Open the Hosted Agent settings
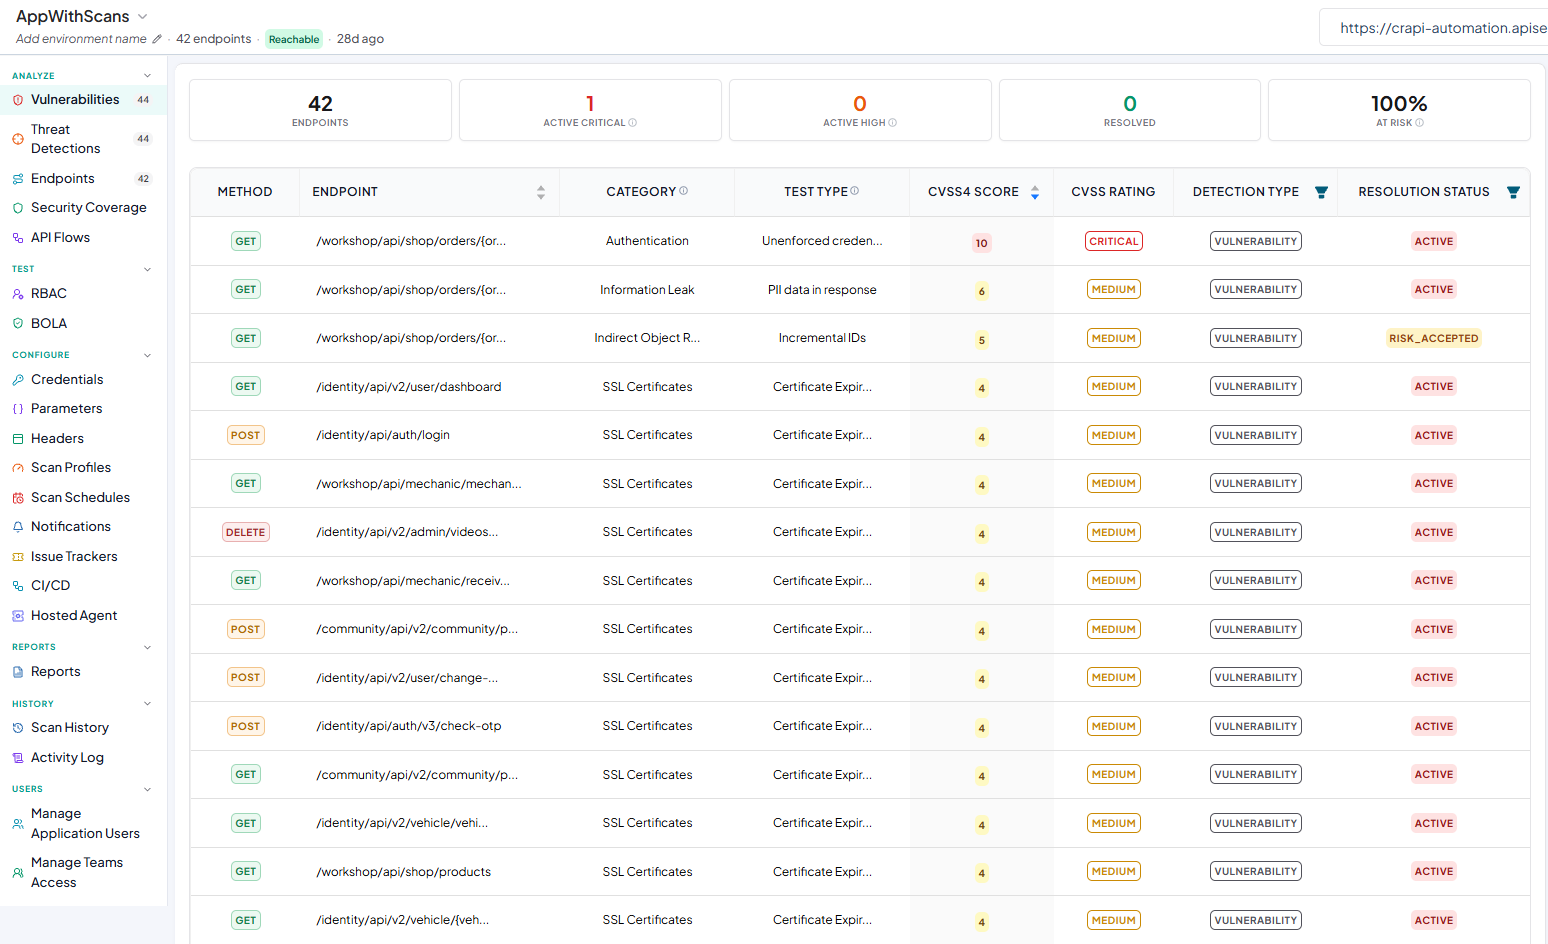The height and width of the screenshot is (944, 1548). pos(74,615)
